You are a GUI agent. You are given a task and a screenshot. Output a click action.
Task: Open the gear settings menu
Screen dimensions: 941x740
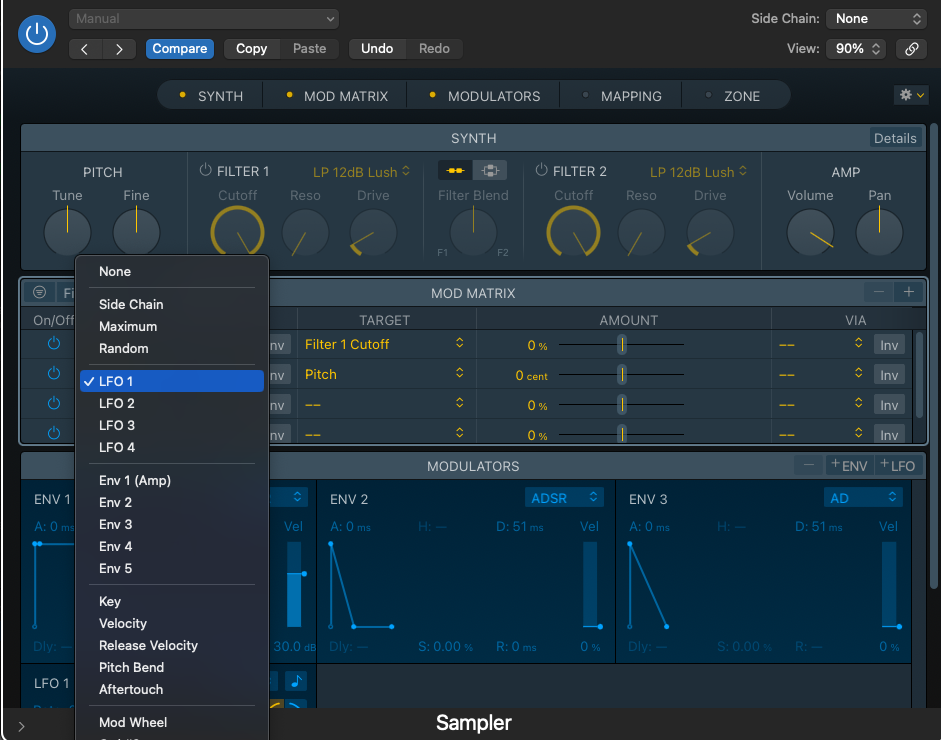click(911, 95)
